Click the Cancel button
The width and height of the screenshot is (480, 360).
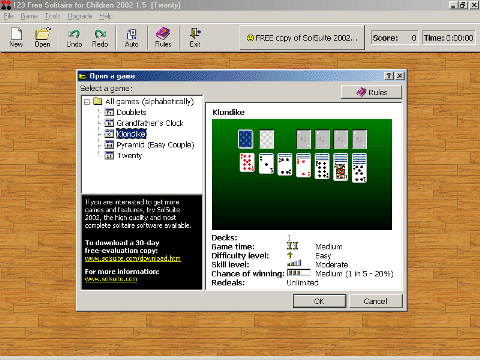pyautogui.click(x=376, y=301)
